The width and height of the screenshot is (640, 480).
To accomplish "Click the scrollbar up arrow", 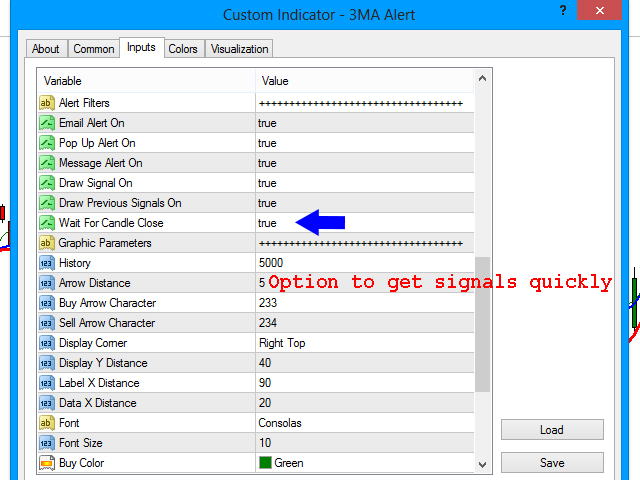I will point(482,78).
